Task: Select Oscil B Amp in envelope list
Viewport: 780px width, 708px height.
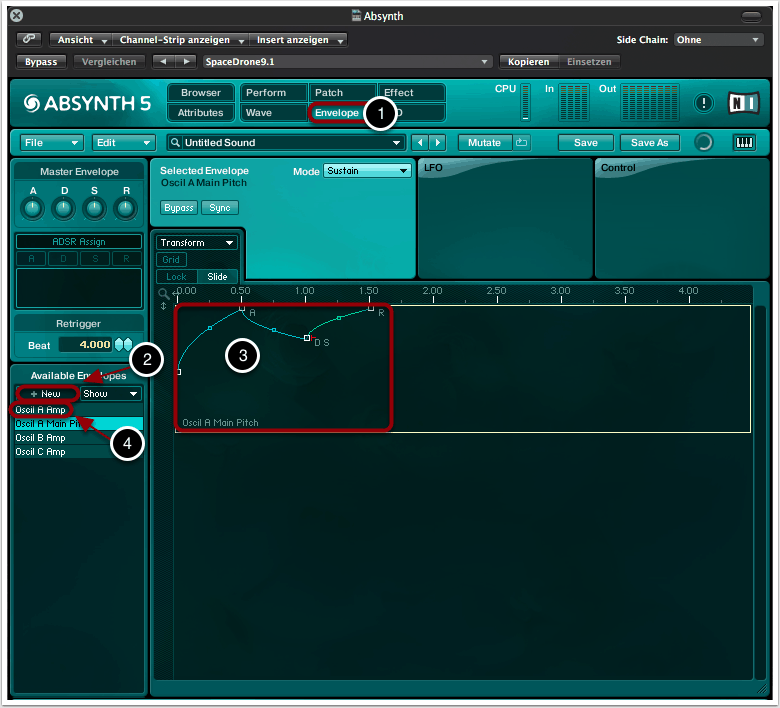Action: pos(41,438)
